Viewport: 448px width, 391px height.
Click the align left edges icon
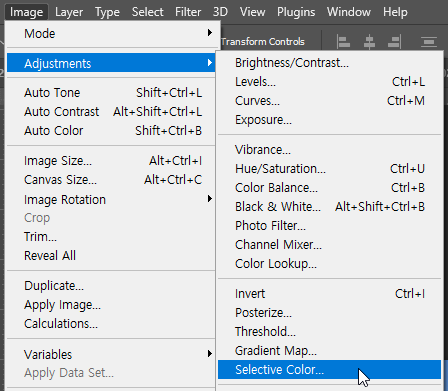coord(343,42)
